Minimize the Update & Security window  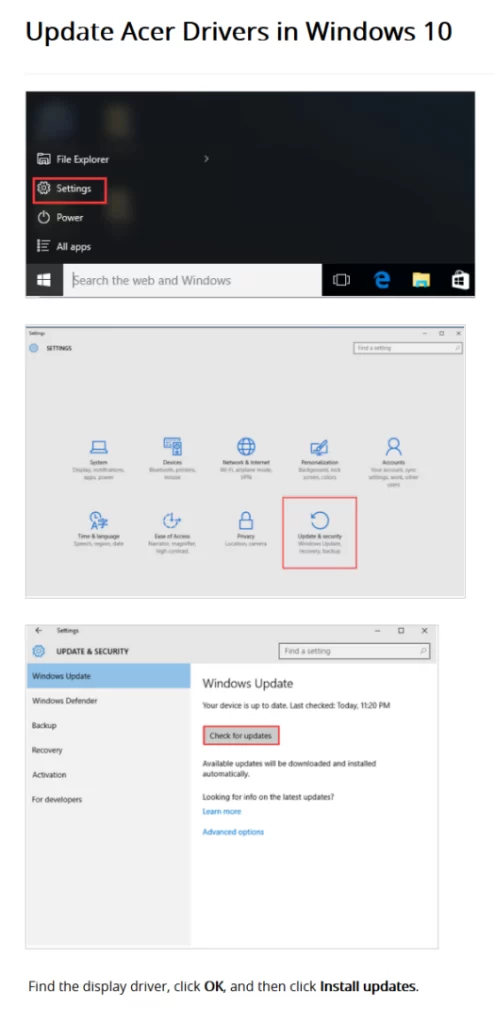click(377, 630)
